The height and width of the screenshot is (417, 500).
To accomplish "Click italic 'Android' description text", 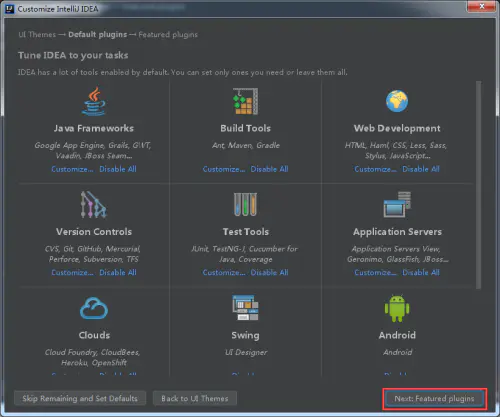I will [x=397, y=352].
